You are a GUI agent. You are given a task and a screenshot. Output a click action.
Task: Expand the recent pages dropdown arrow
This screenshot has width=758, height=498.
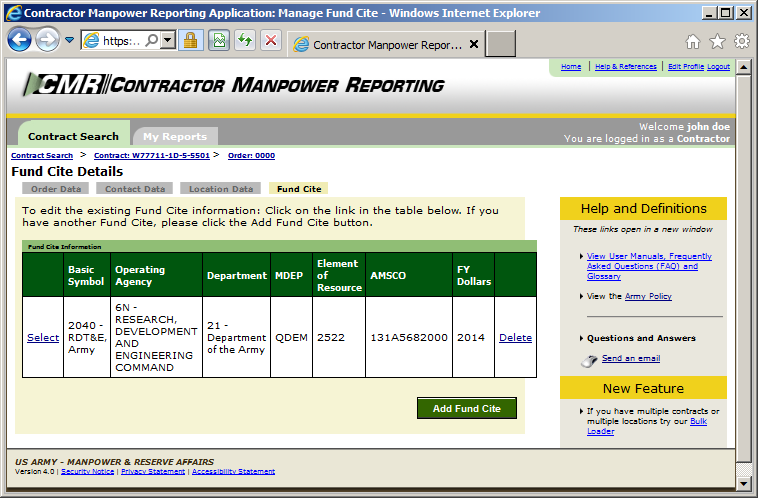coord(70,41)
